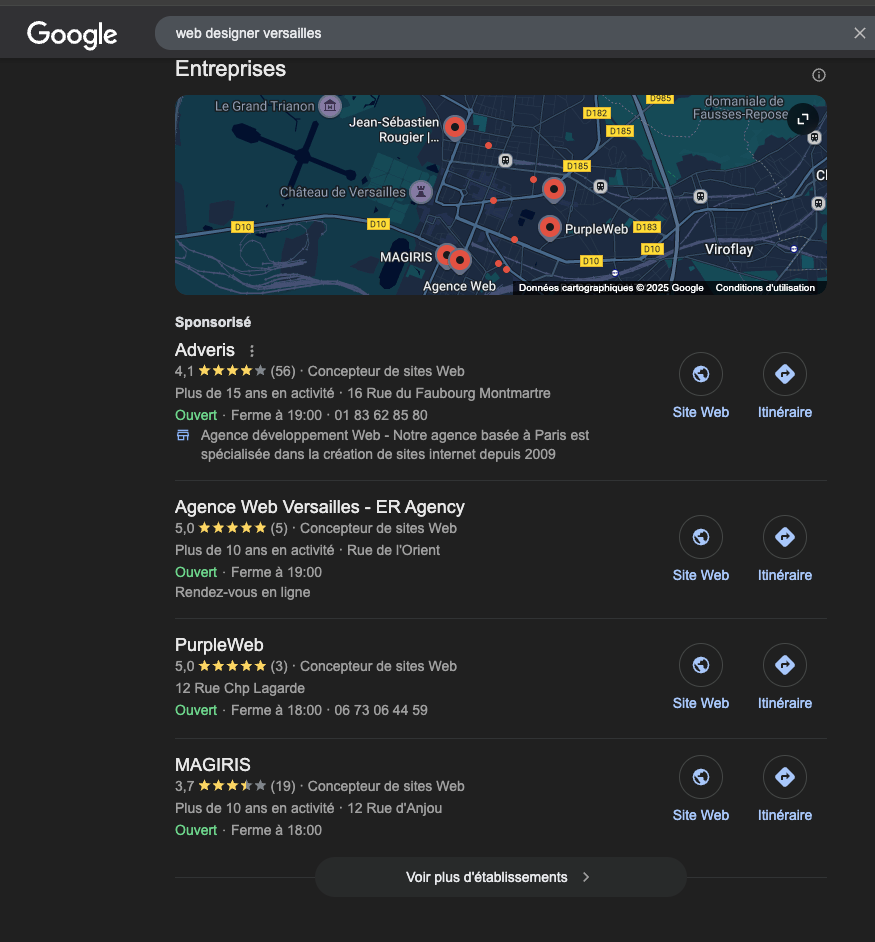Image resolution: width=875 pixels, height=942 pixels.
Task: Click the Château de Versailles landmark icon
Action: pos(421,192)
